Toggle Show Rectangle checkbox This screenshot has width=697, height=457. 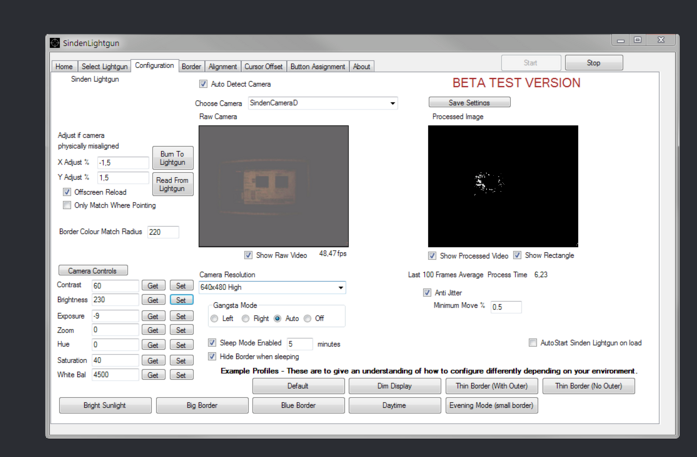tap(517, 255)
